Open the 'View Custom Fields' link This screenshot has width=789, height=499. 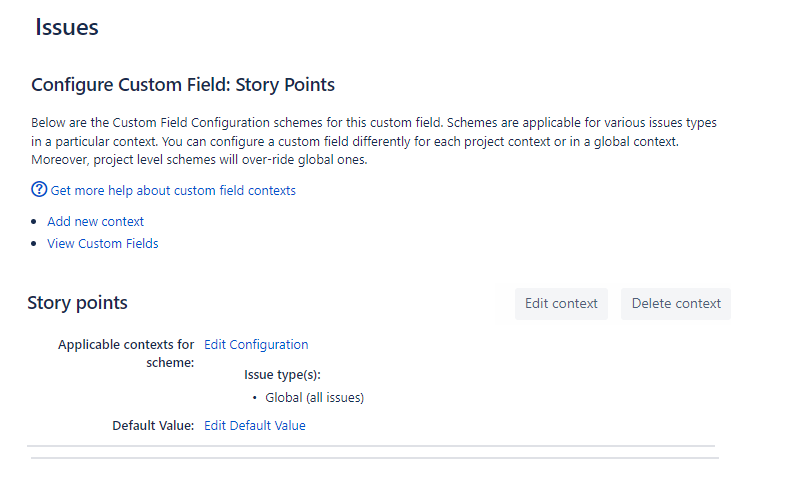pos(102,243)
